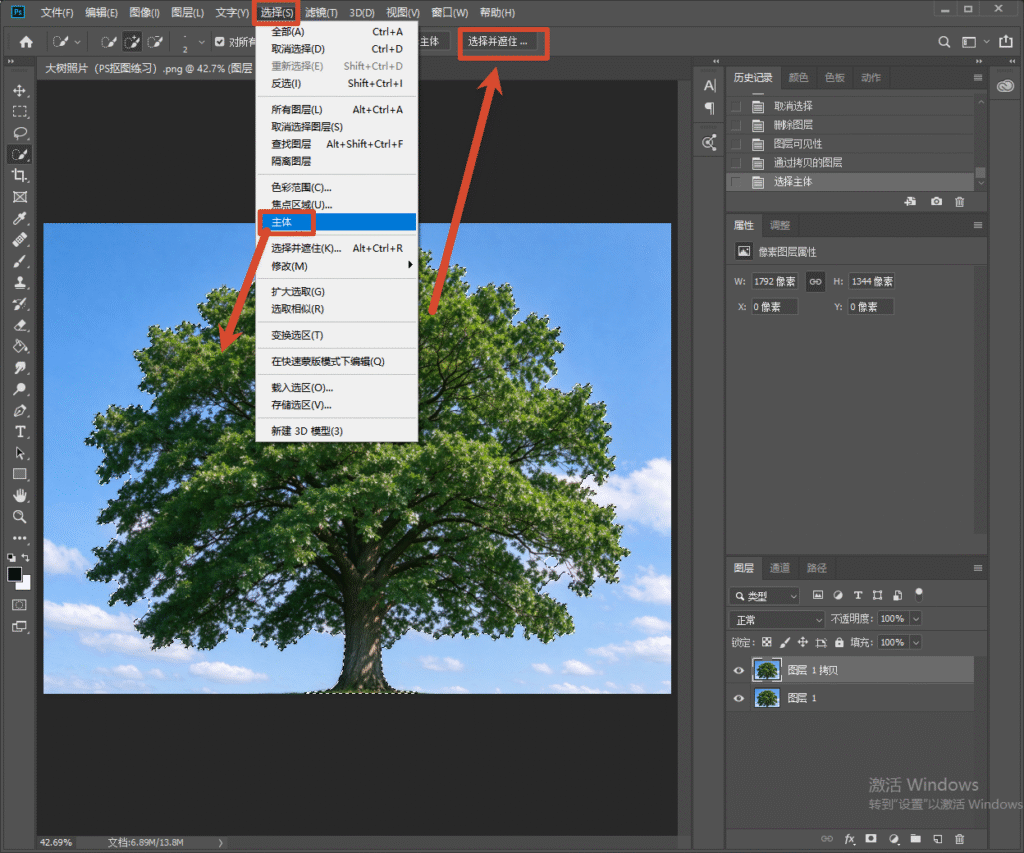The image size is (1024, 853).
Task: Switch to the 路径 tab
Action: pos(816,568)
